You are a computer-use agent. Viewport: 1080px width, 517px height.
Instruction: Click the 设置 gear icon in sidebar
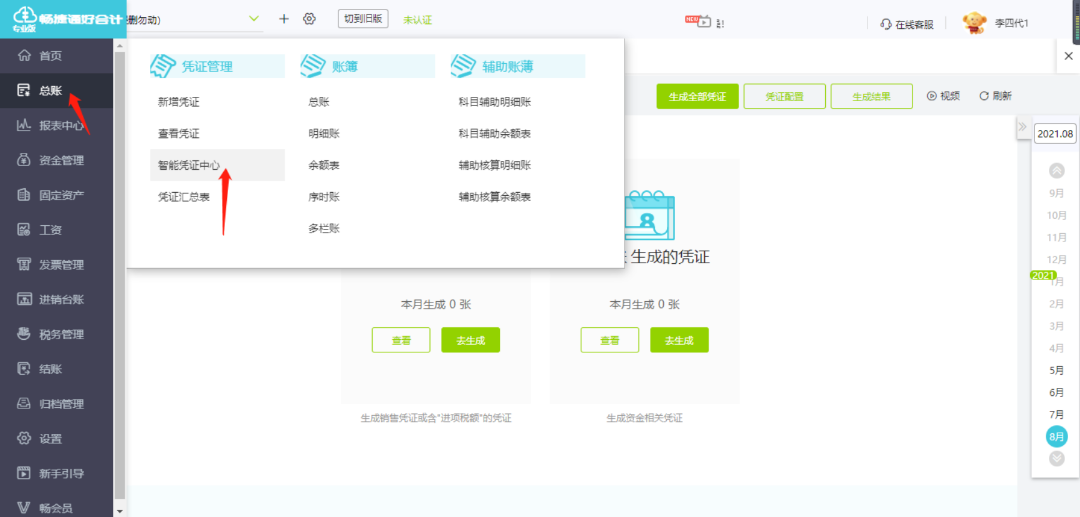pos(24,439)
